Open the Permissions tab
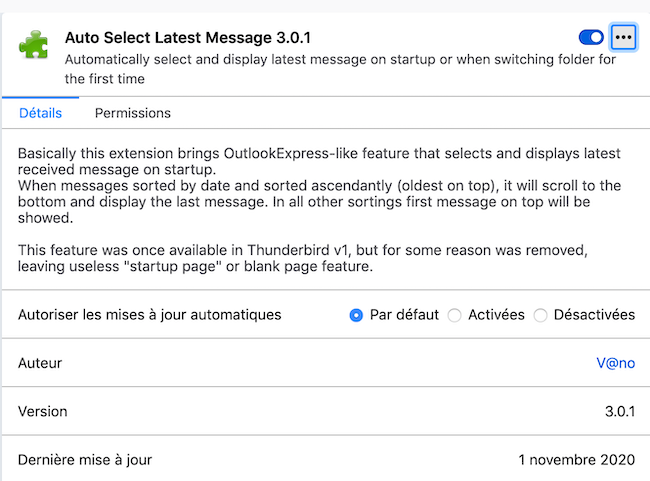 (133, 113)
